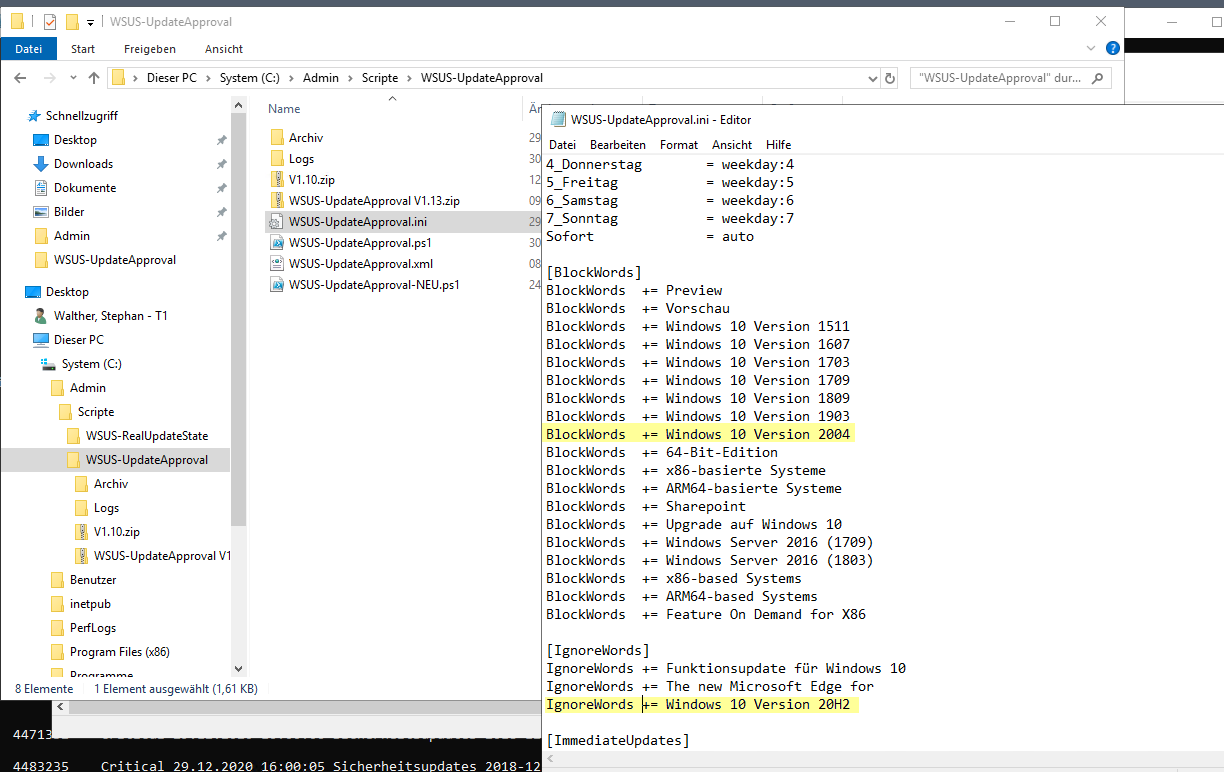Image resolution: width=1224 pixels, height=772 pixels.
Task: Click the navigation pane scroll-down arrow
Action: 238,669
